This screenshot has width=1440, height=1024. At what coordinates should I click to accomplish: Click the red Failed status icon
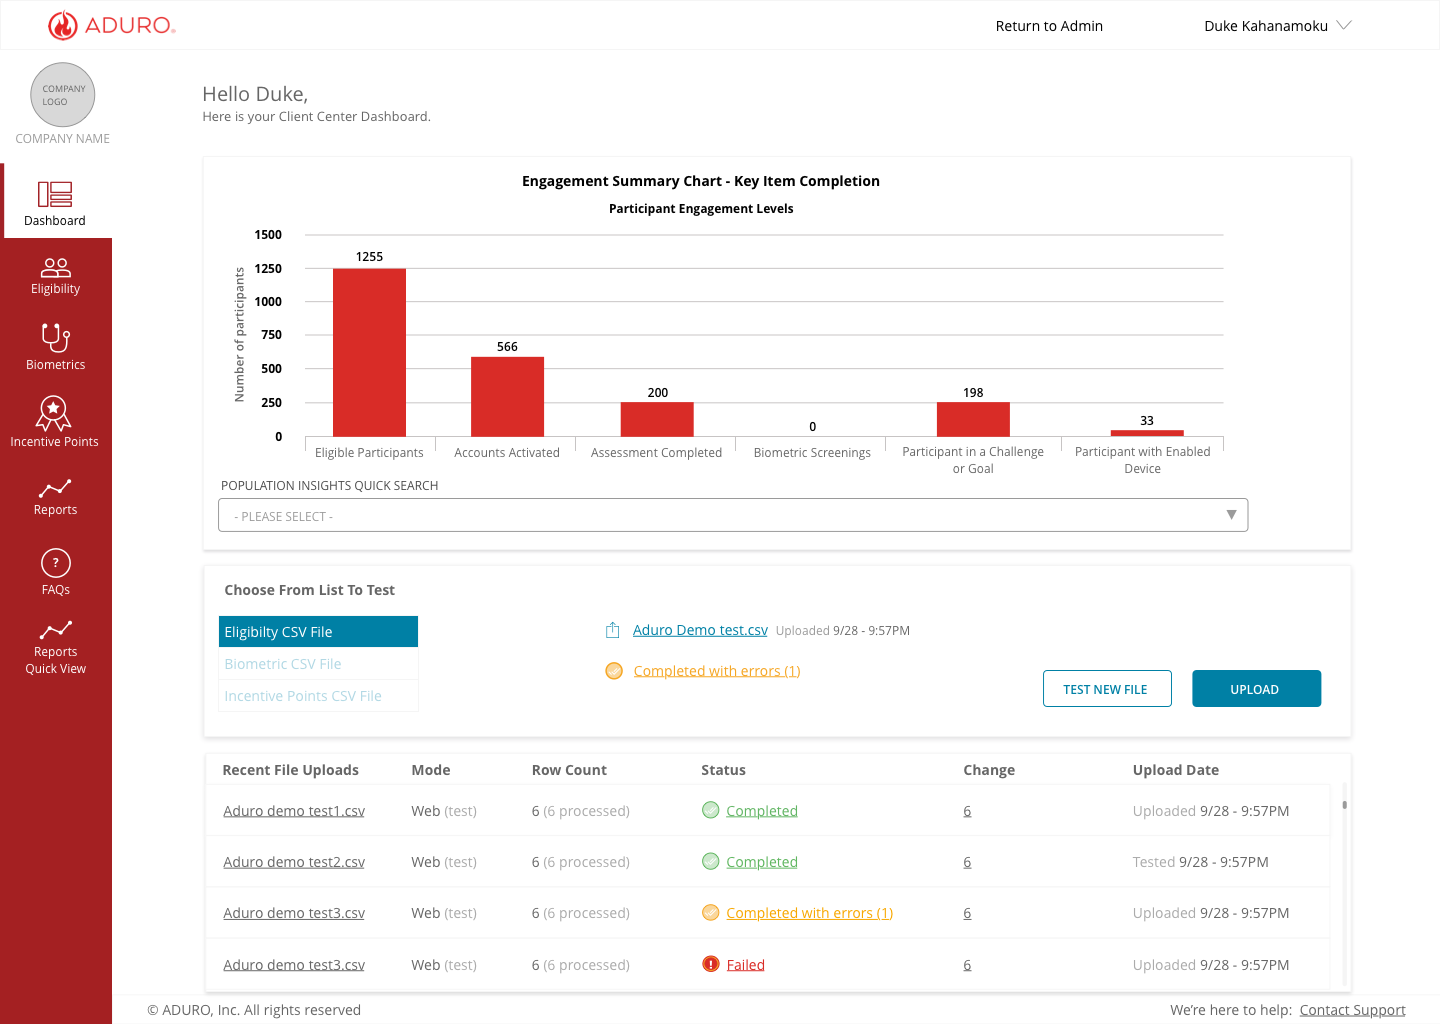pyautogui.click(x=710, y=964)
